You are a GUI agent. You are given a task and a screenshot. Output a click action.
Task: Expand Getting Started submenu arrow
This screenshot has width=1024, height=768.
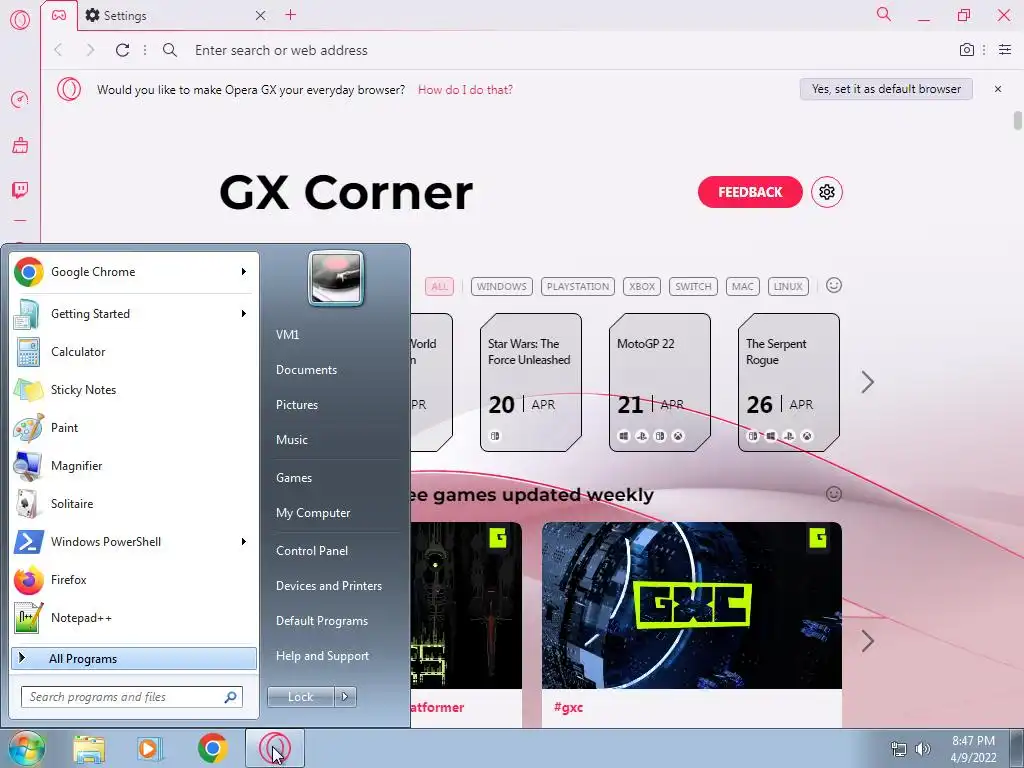point(244,314)
